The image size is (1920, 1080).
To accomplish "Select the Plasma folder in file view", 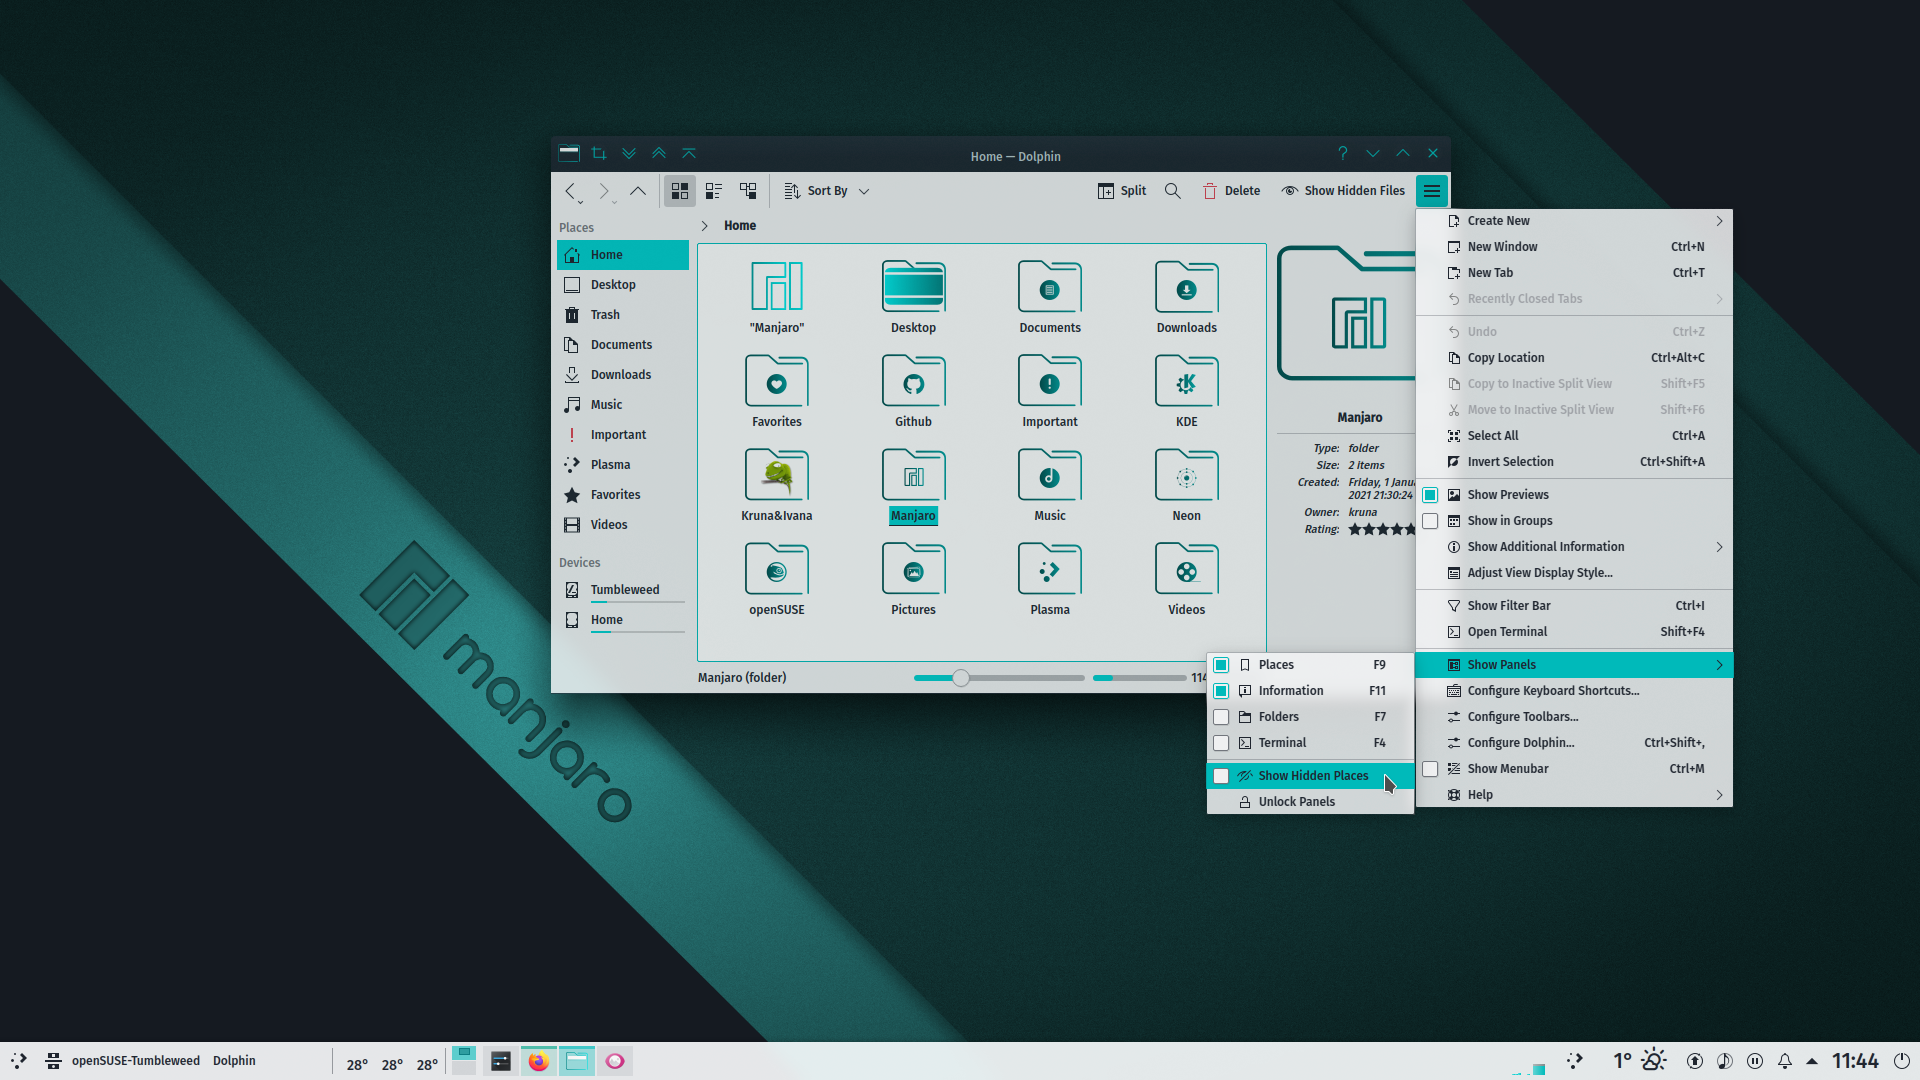I will tap(1050, 579).
